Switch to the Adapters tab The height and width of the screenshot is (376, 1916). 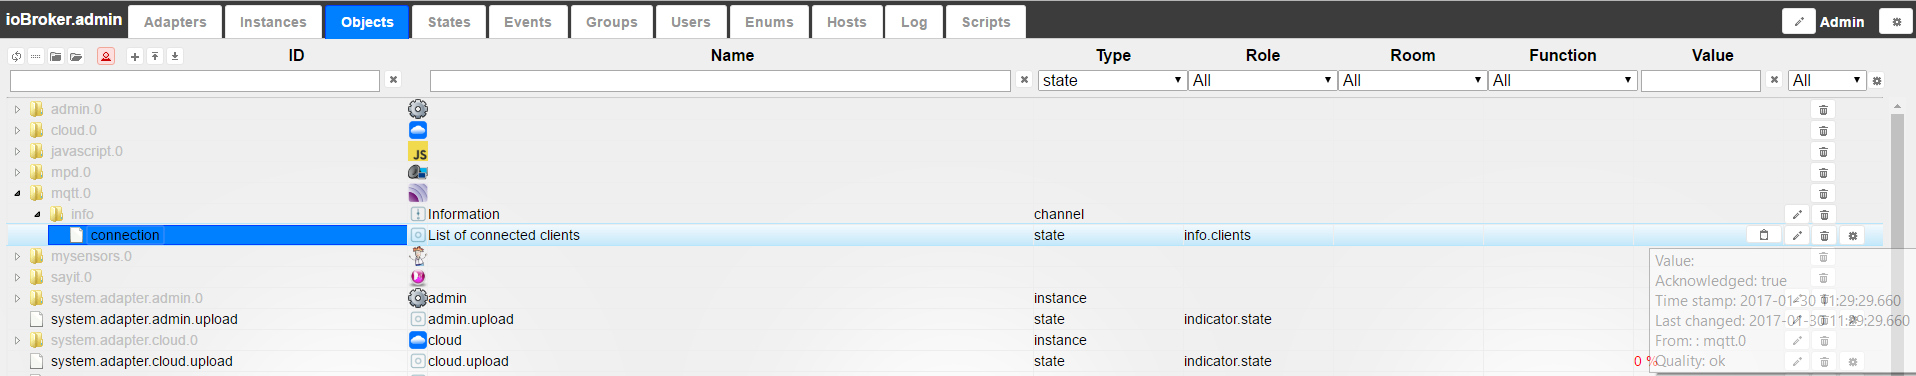tap(175, 22)
